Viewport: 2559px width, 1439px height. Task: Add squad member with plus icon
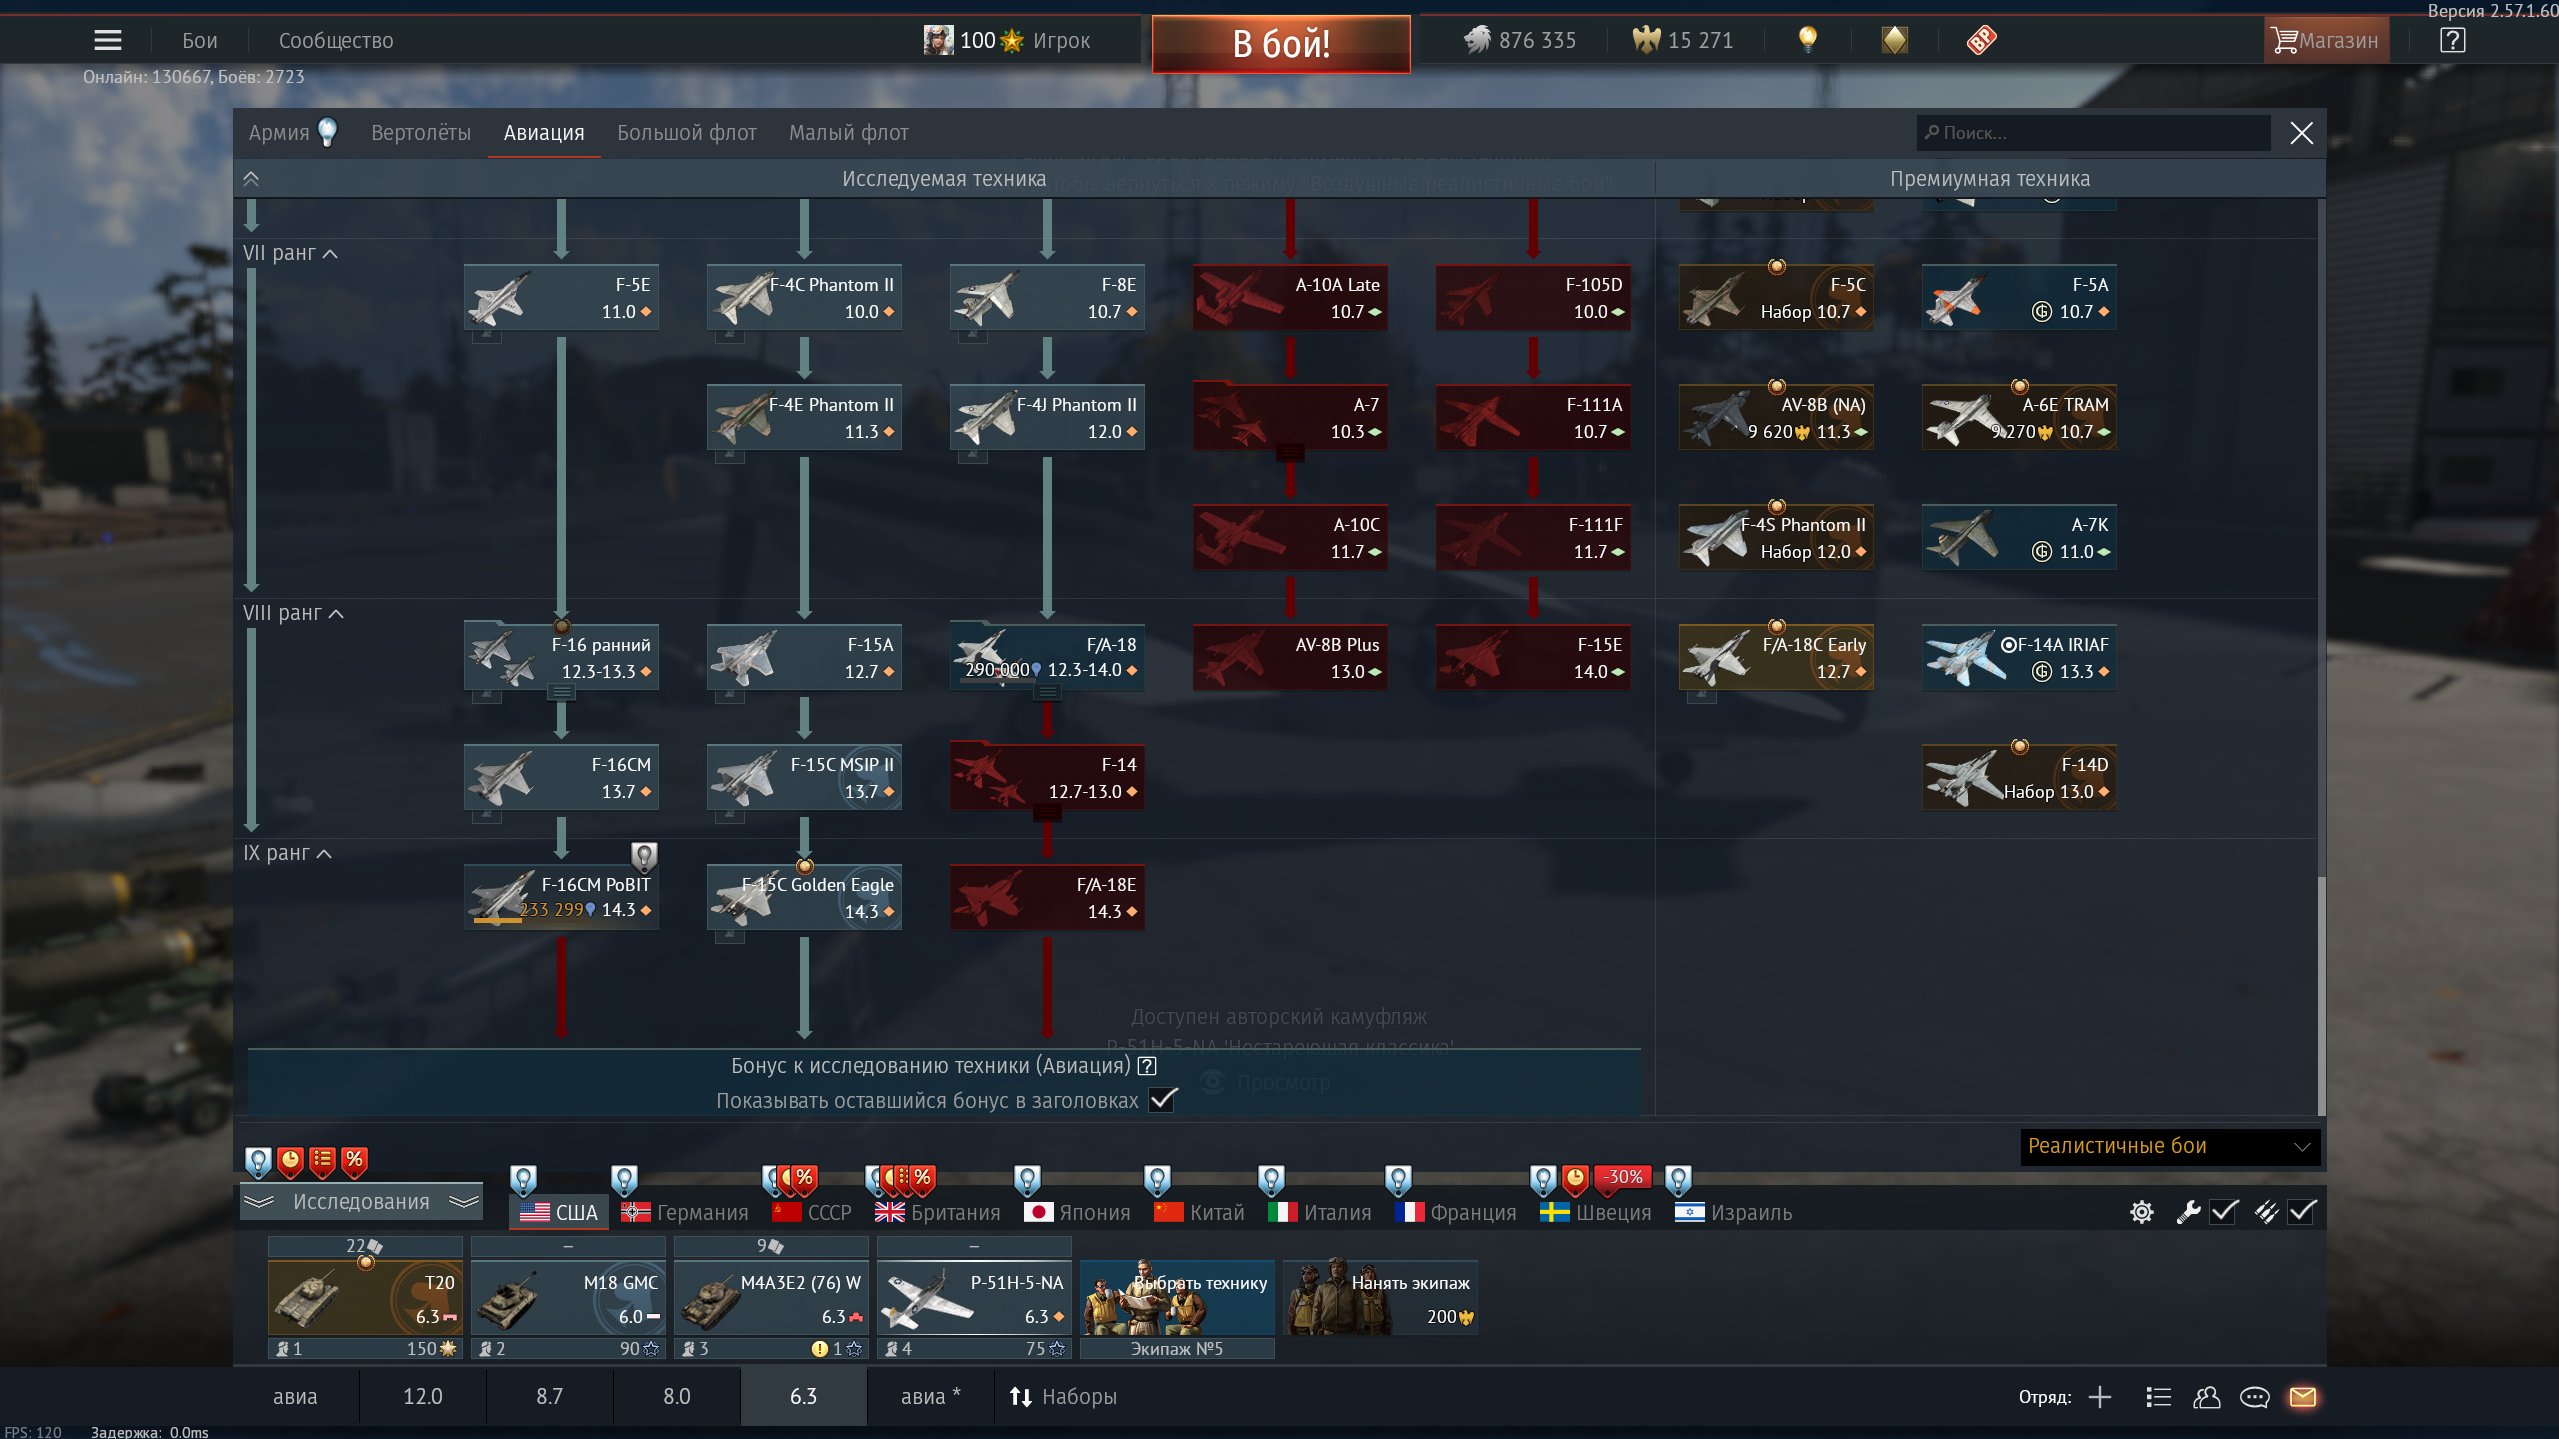(x=2100, y=1397)
